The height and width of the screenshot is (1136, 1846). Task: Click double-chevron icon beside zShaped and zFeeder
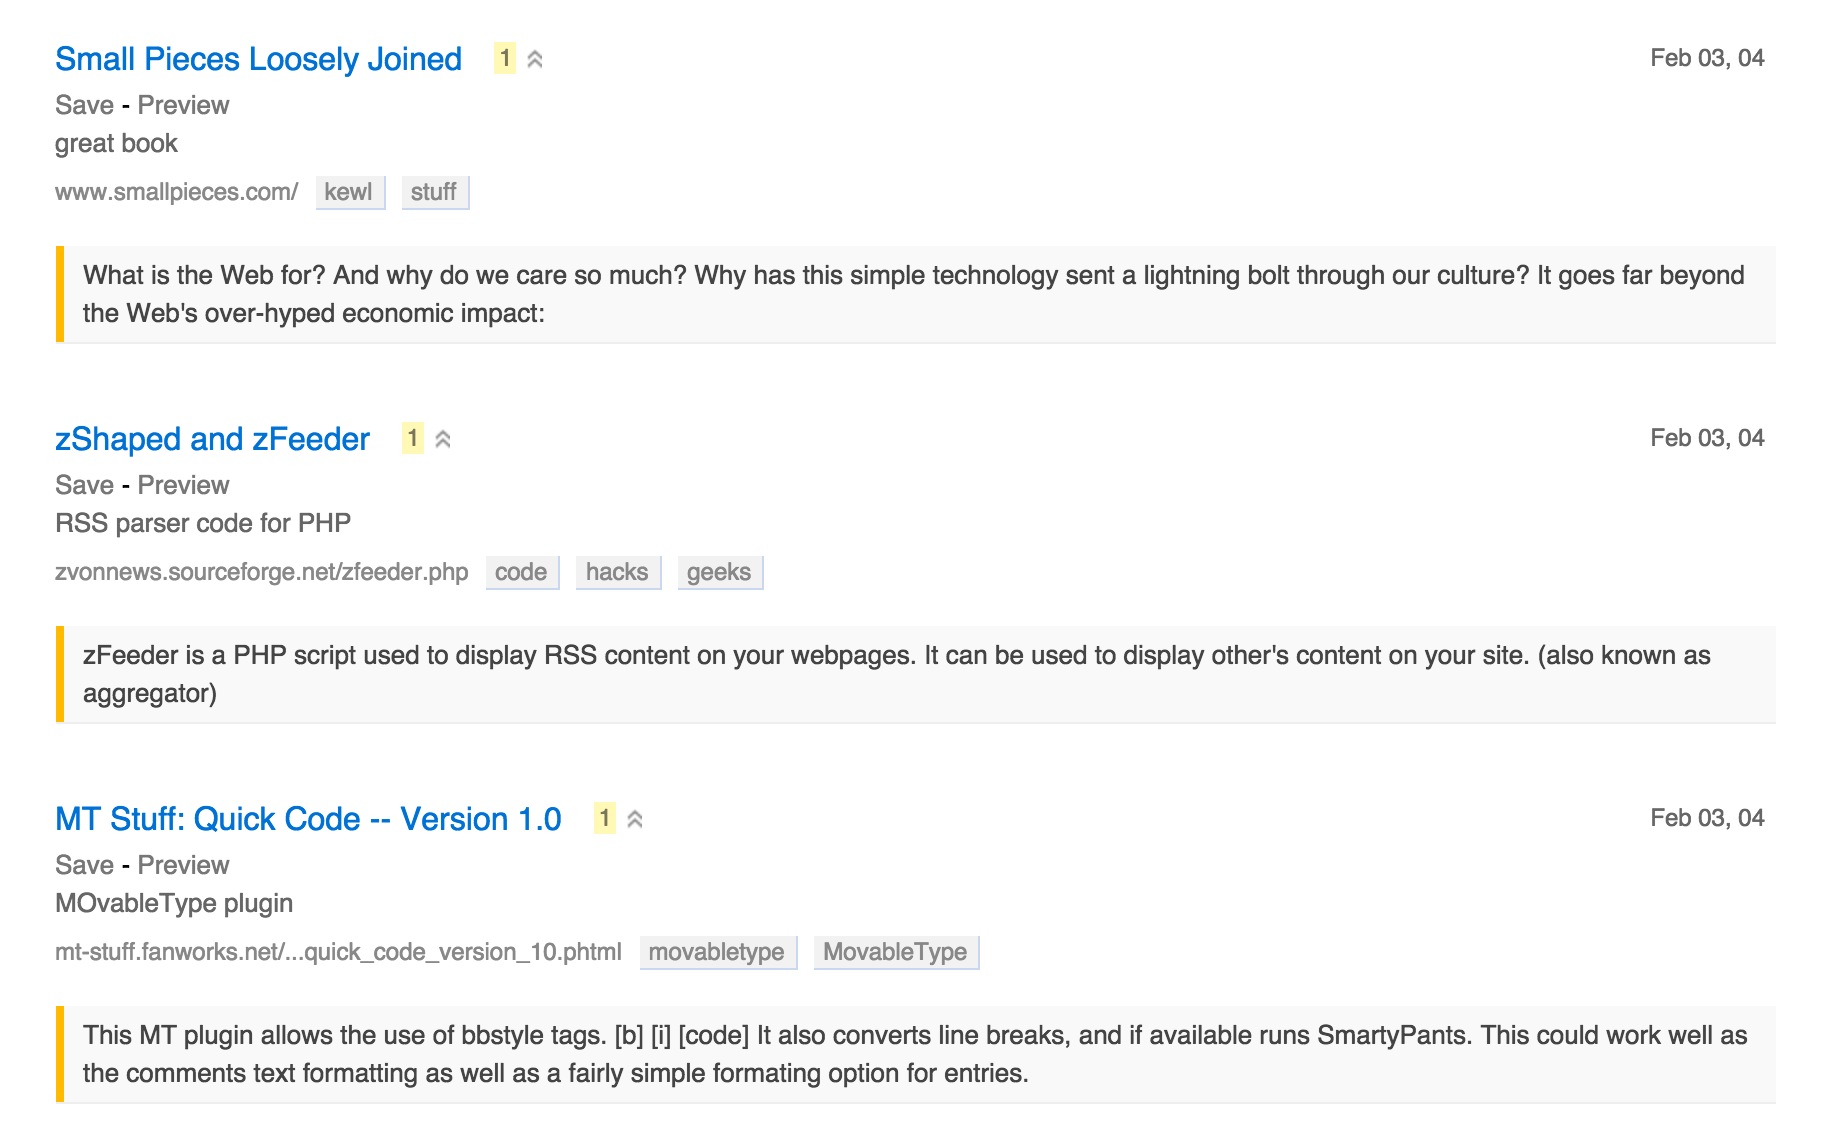coord(443,440)
